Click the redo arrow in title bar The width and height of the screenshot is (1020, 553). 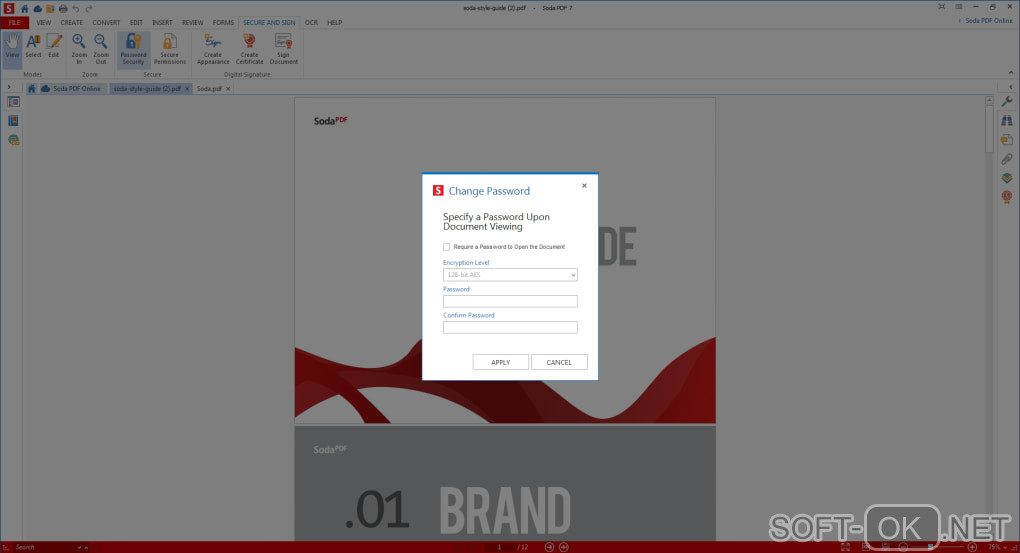pos(88,8)
